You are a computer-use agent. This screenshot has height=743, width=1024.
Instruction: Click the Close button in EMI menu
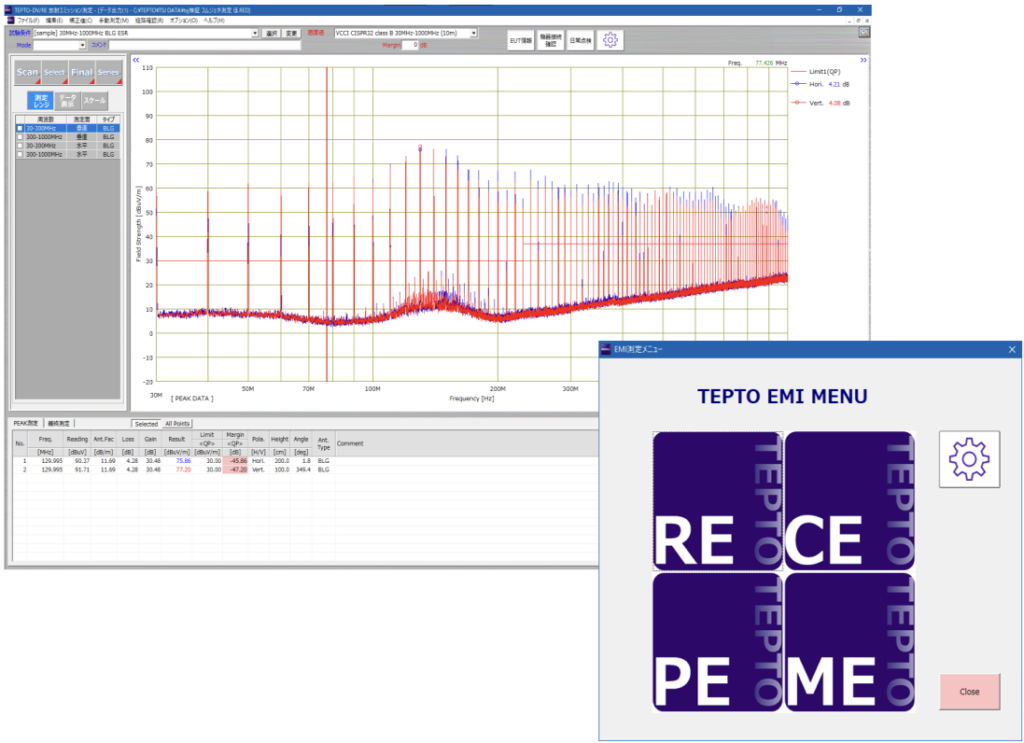pyautogui.click(x=969, y=691)
